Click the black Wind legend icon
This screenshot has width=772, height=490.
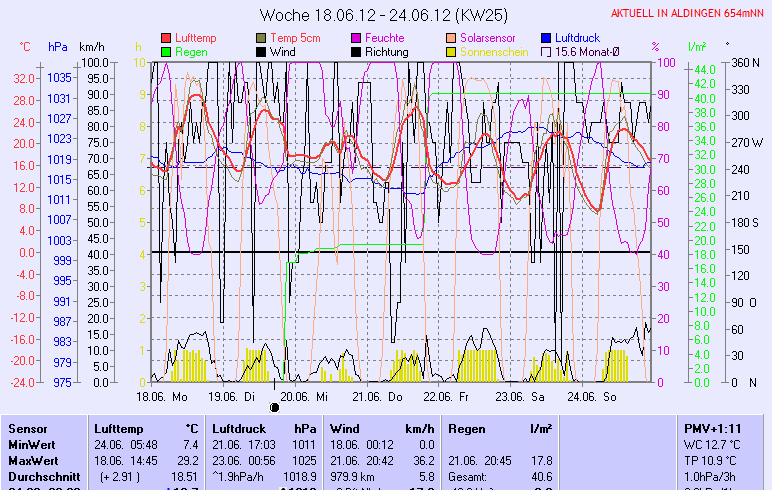pyautogui.click(x=262, y=51)
